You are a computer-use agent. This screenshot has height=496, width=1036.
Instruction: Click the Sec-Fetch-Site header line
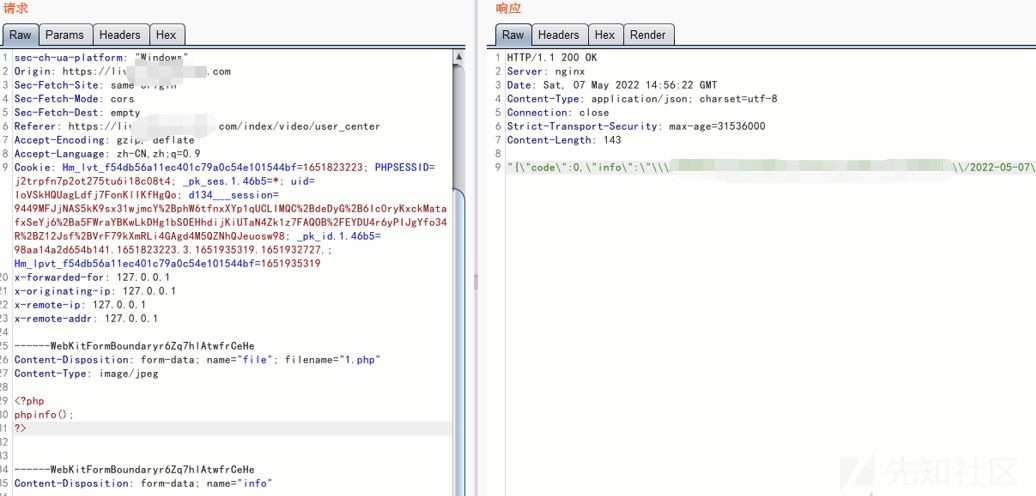pos(95,85)
